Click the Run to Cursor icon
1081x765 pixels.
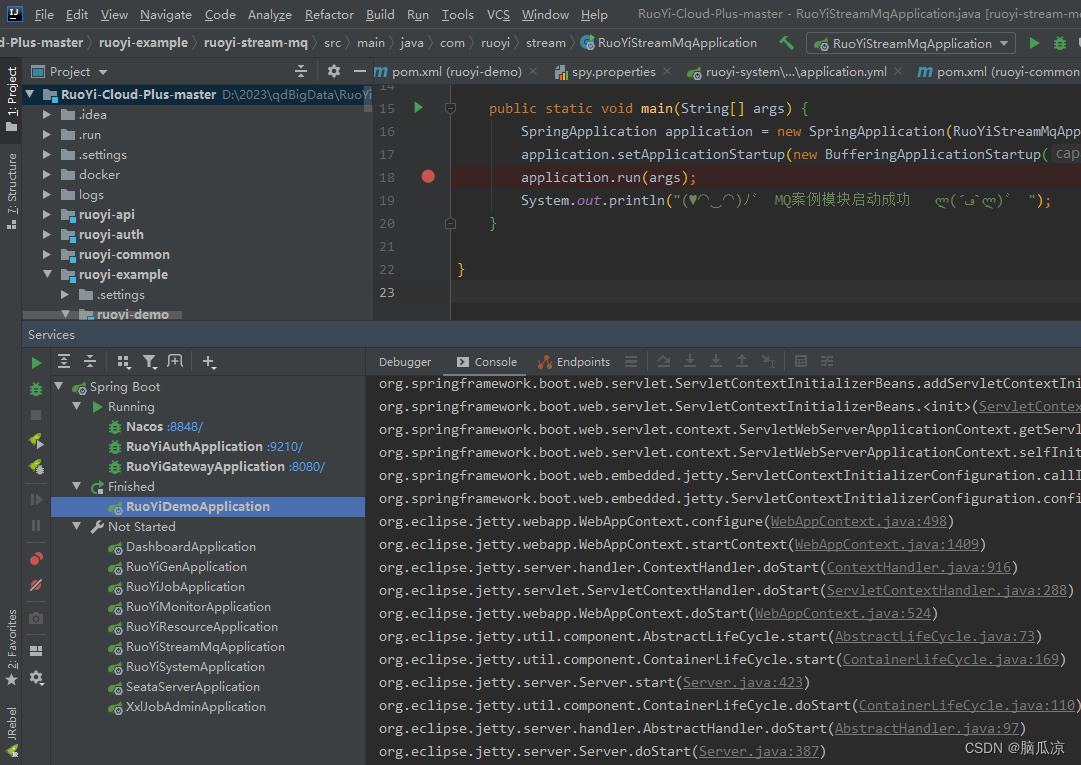768,361
